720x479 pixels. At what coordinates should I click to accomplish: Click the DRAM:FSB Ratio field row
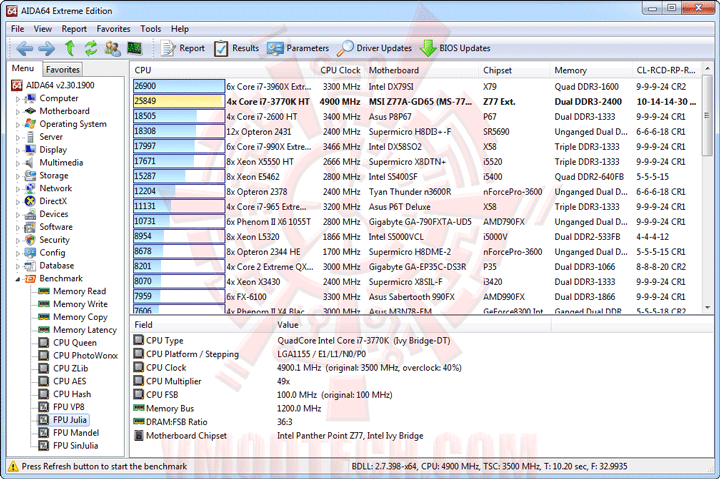coord(422,422)
